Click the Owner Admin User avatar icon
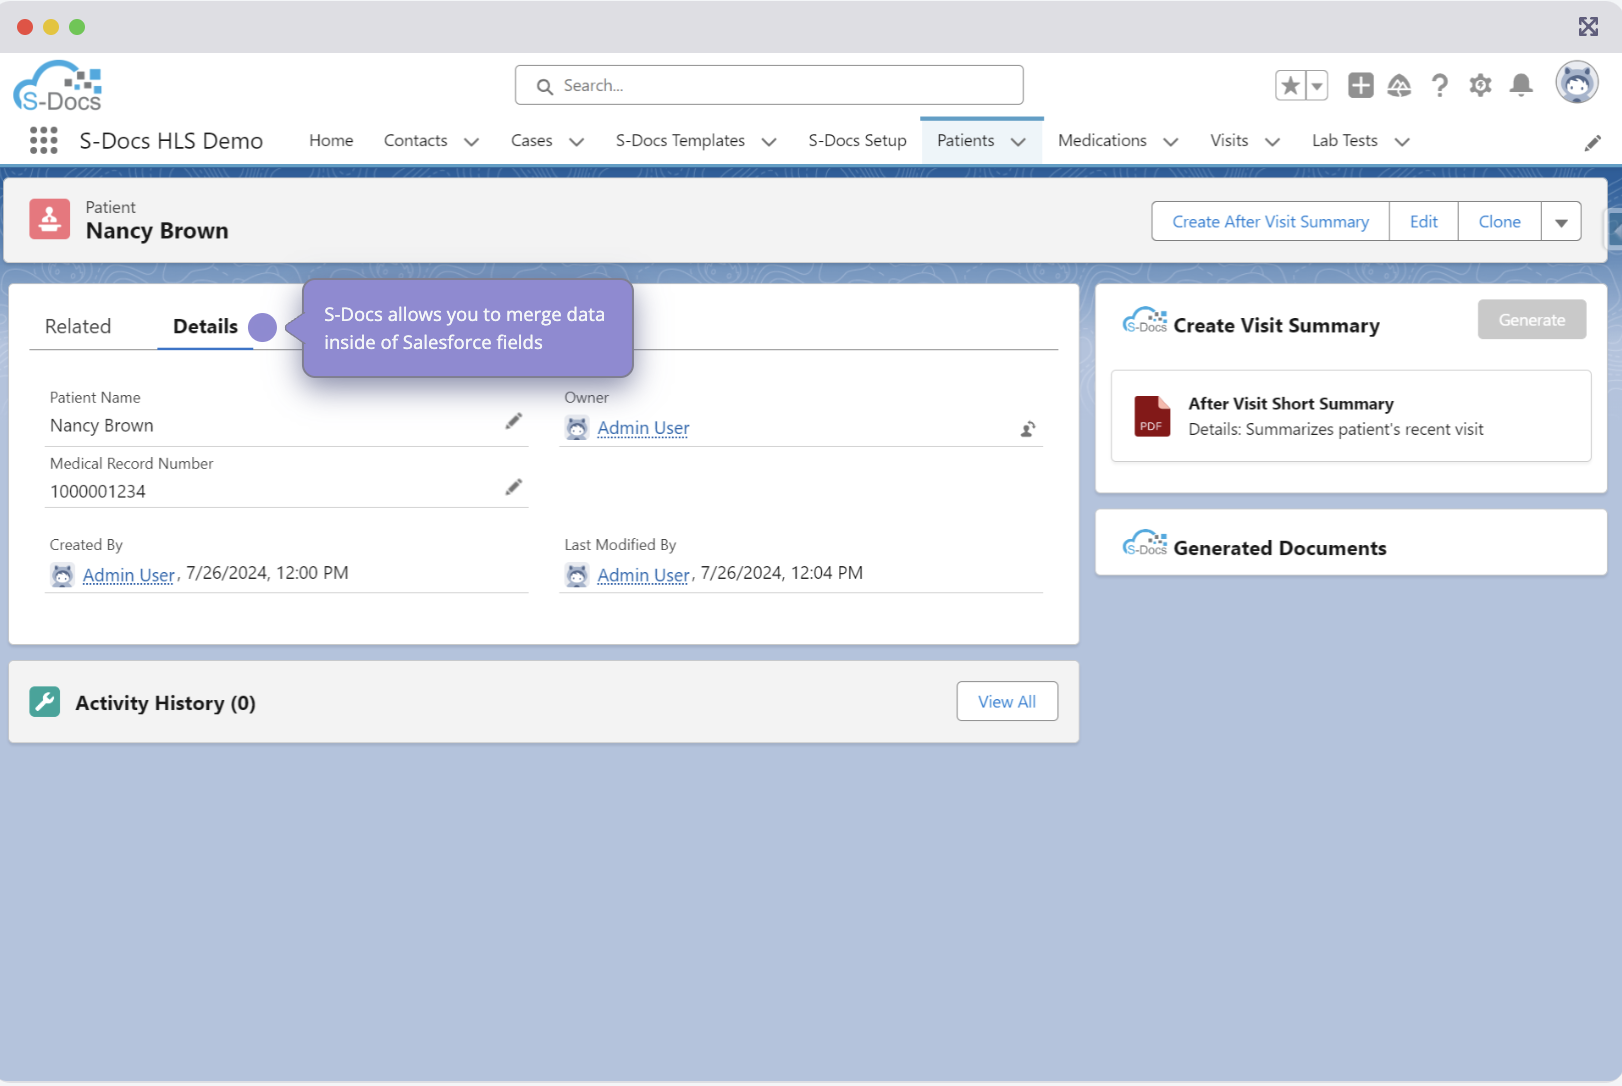Image resolution: width=1622 pixels, height=1086 pixels. pos(577,428)
